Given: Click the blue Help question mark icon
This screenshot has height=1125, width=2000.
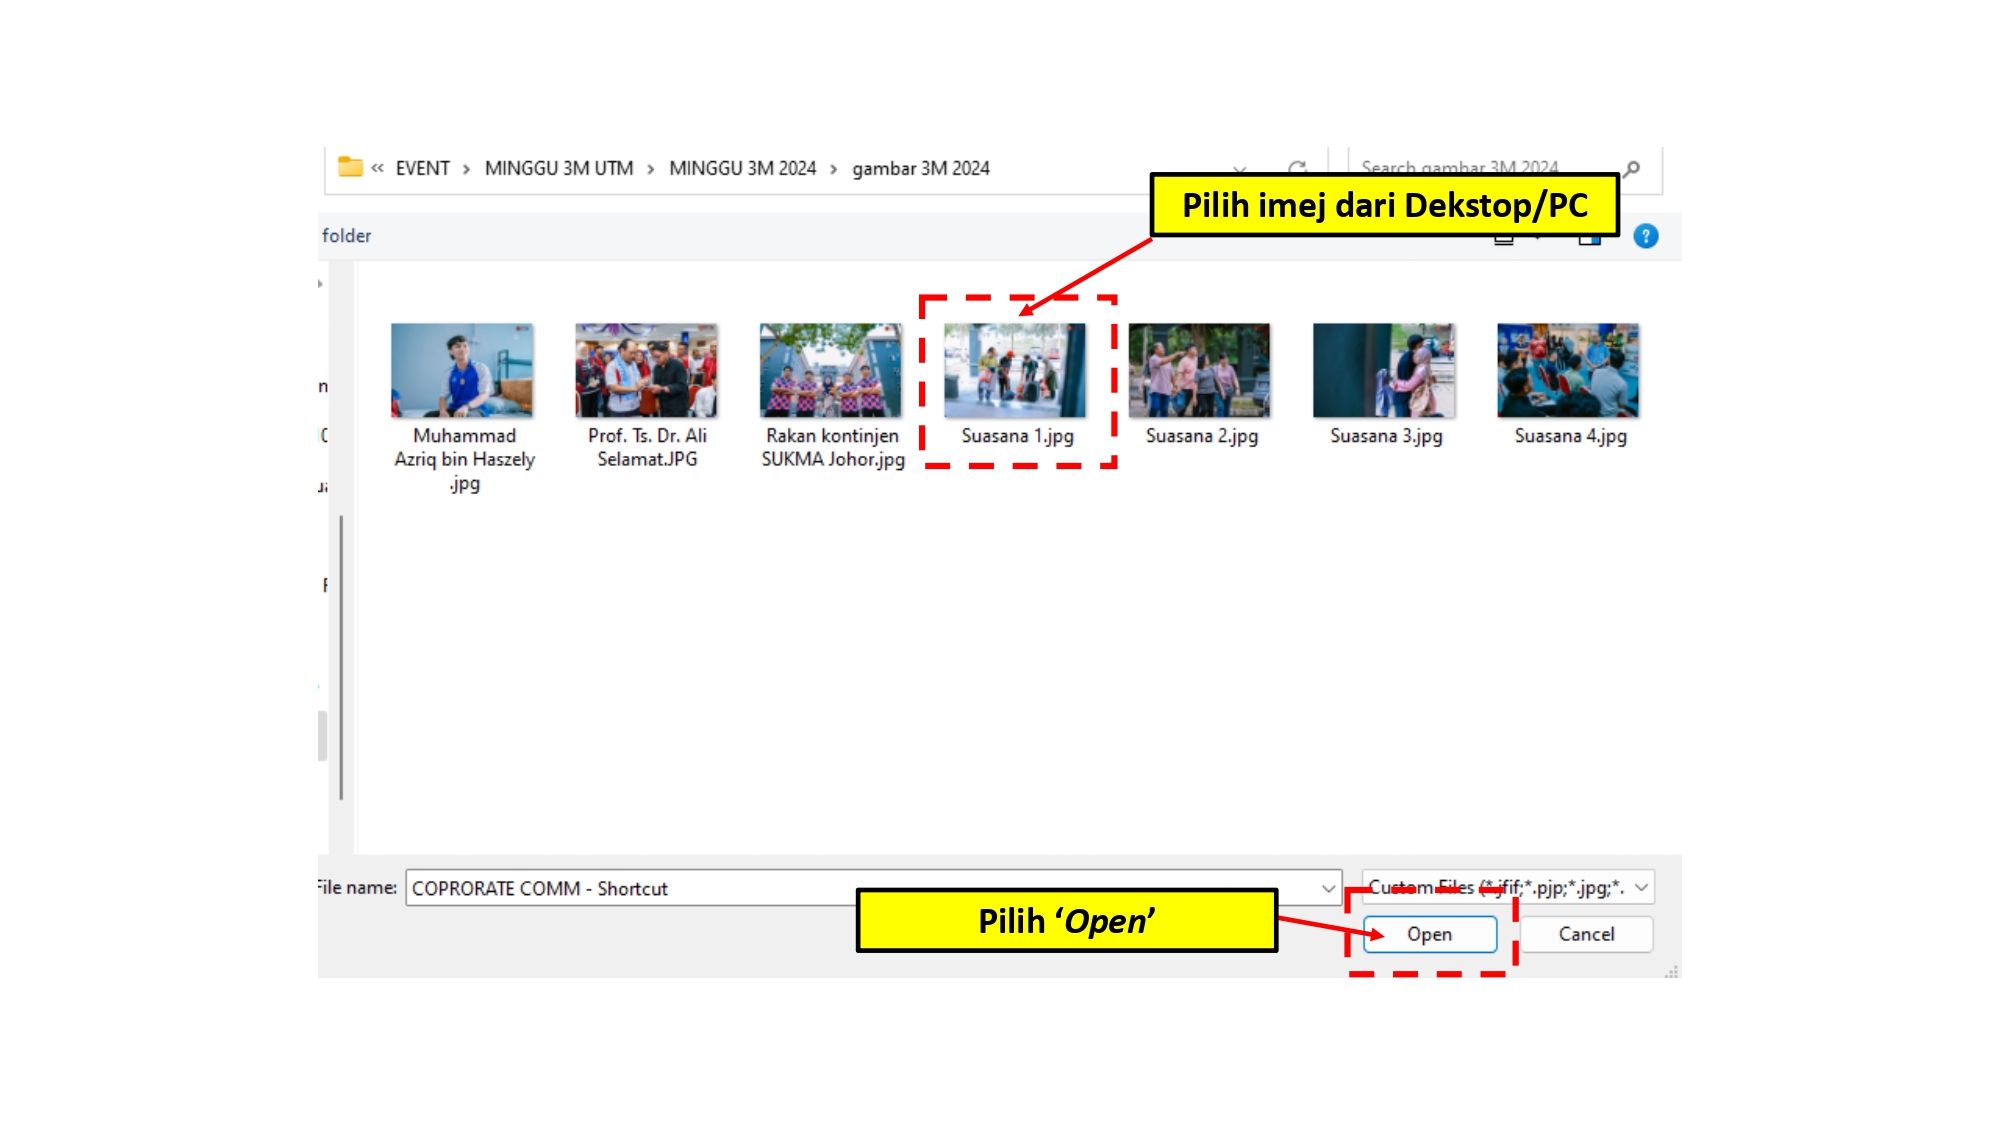Looking at the screenshot, I should (1645, 236).
